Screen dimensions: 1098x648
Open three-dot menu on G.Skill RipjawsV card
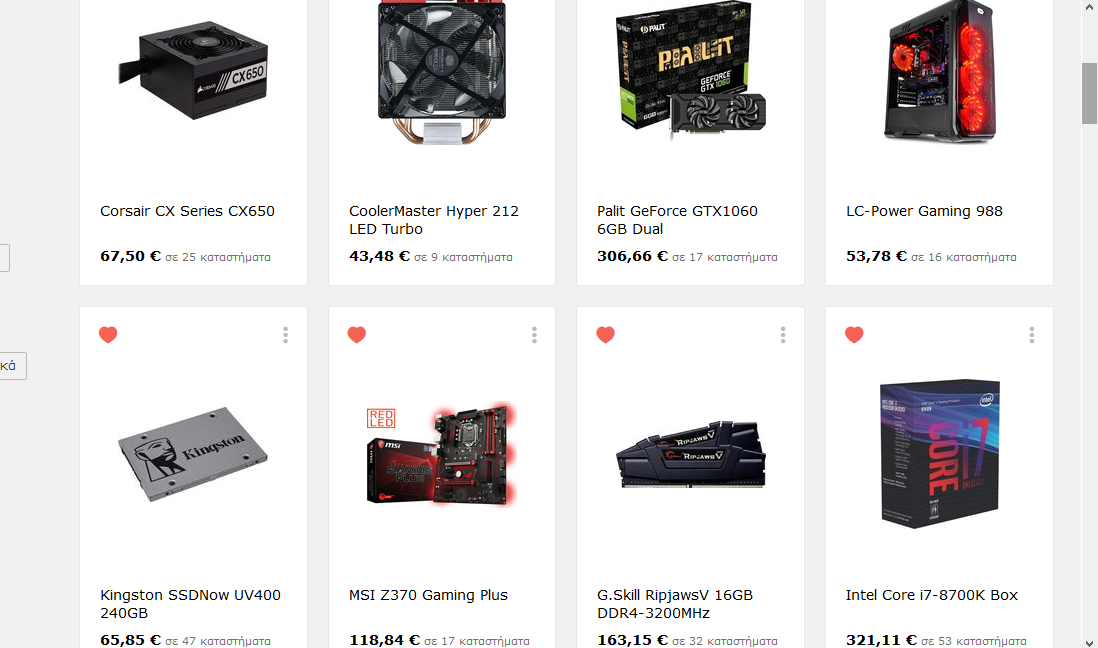(x=782, y=335)
